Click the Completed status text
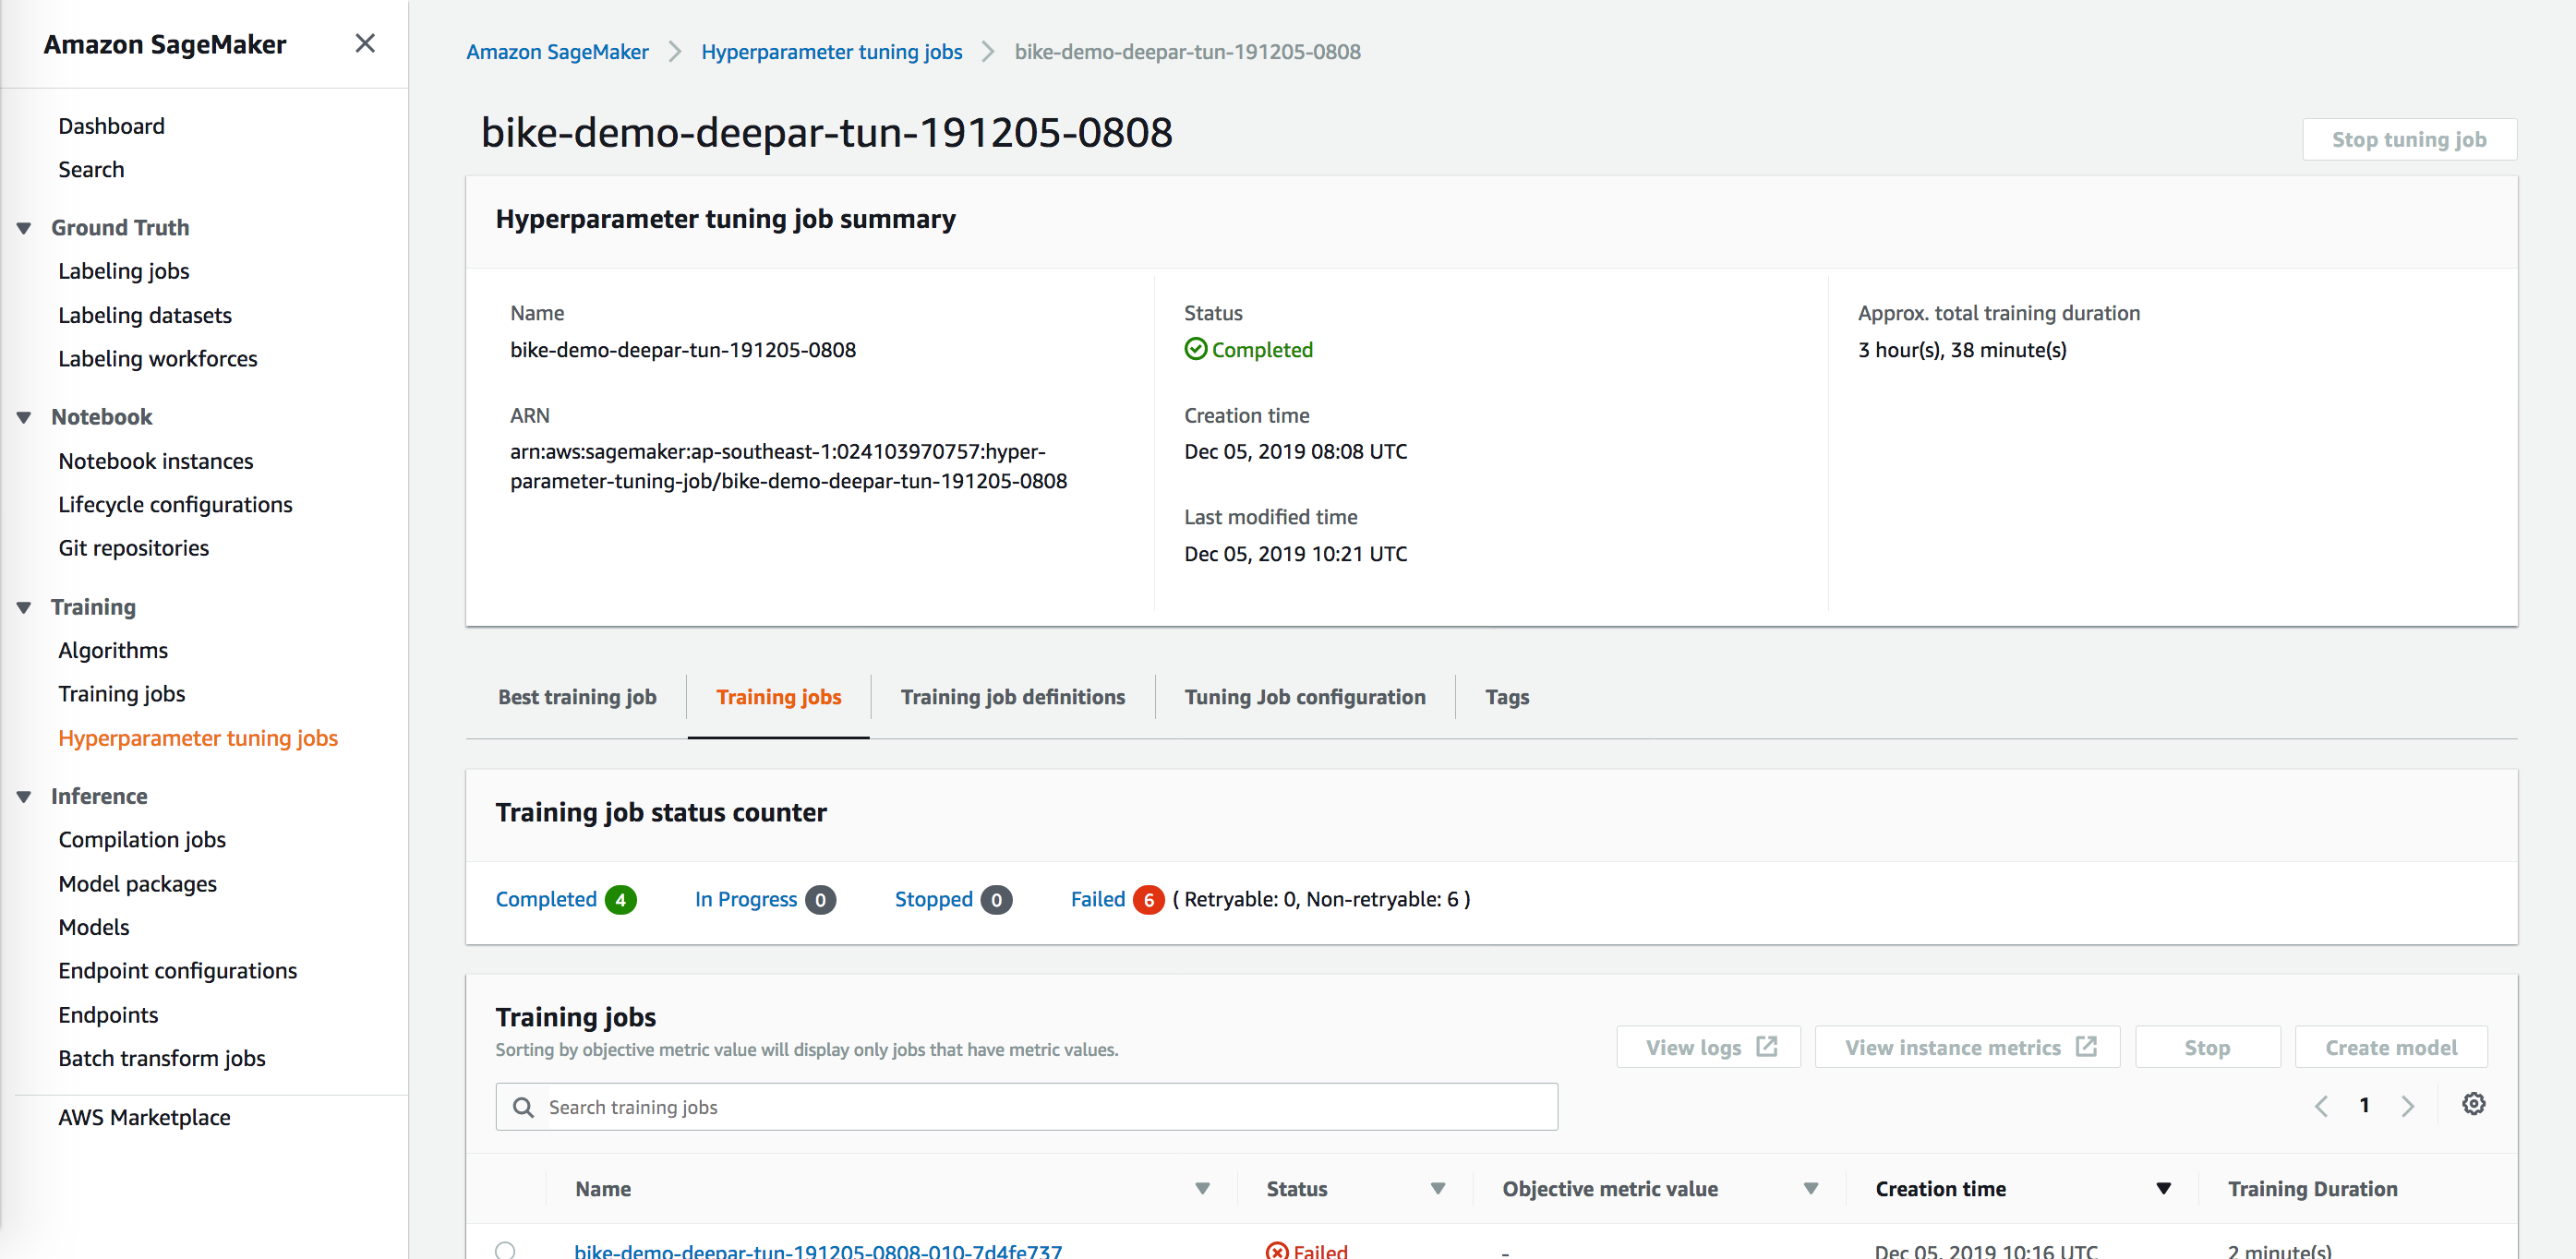 pyautogui.click(x=1262, y=350)
